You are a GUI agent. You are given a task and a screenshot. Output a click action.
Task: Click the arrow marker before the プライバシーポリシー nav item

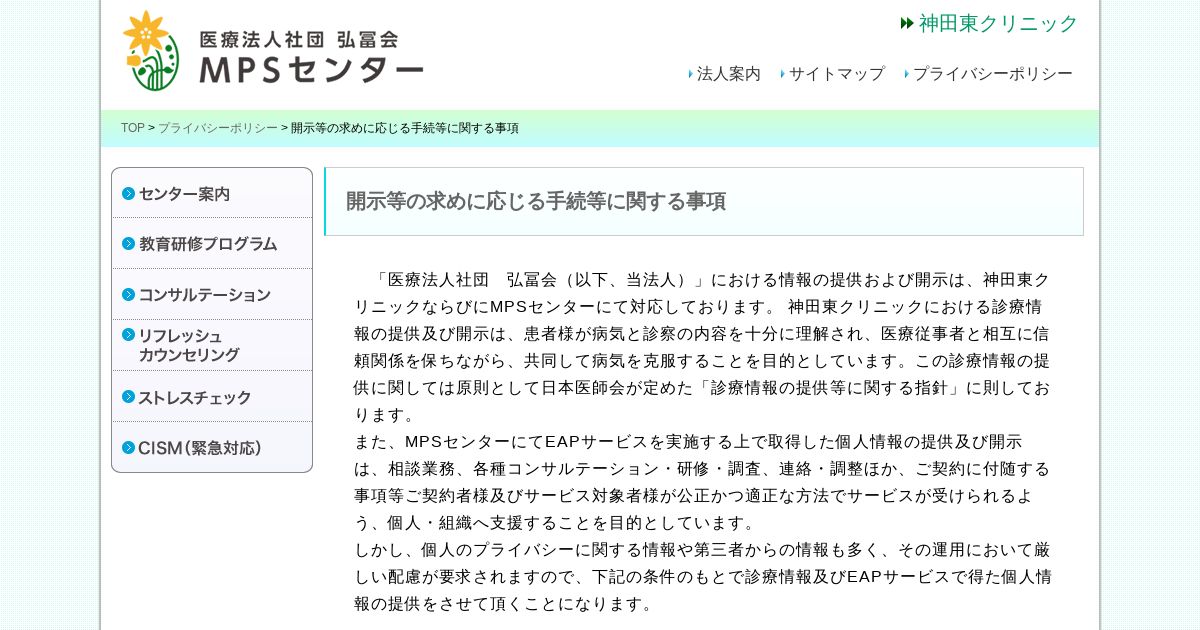(907, 74)
